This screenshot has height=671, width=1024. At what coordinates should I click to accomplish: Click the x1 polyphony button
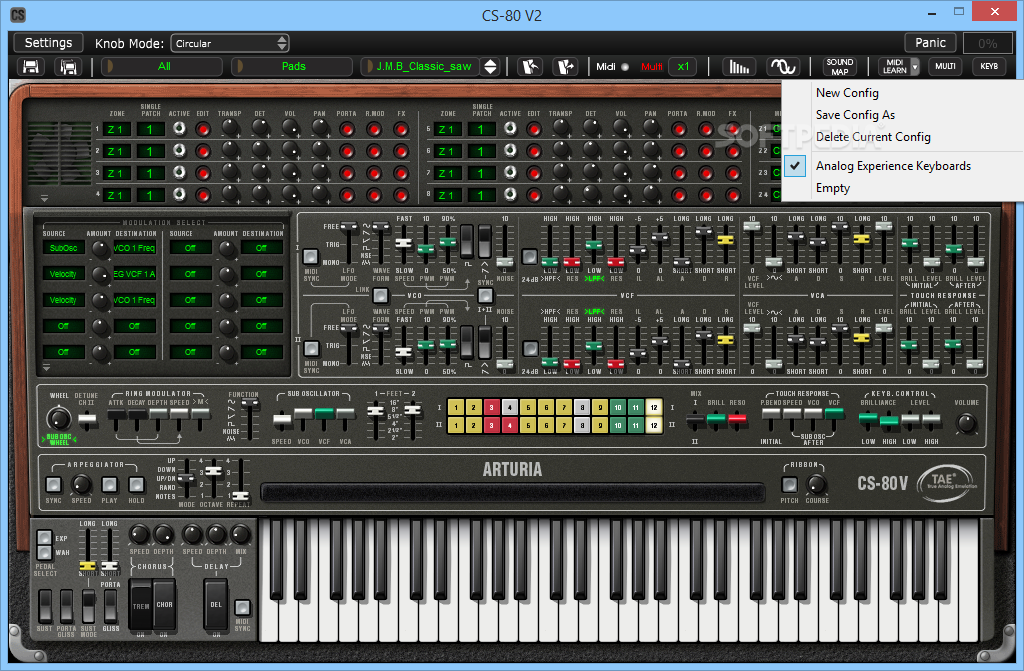(x=683, y=67)
